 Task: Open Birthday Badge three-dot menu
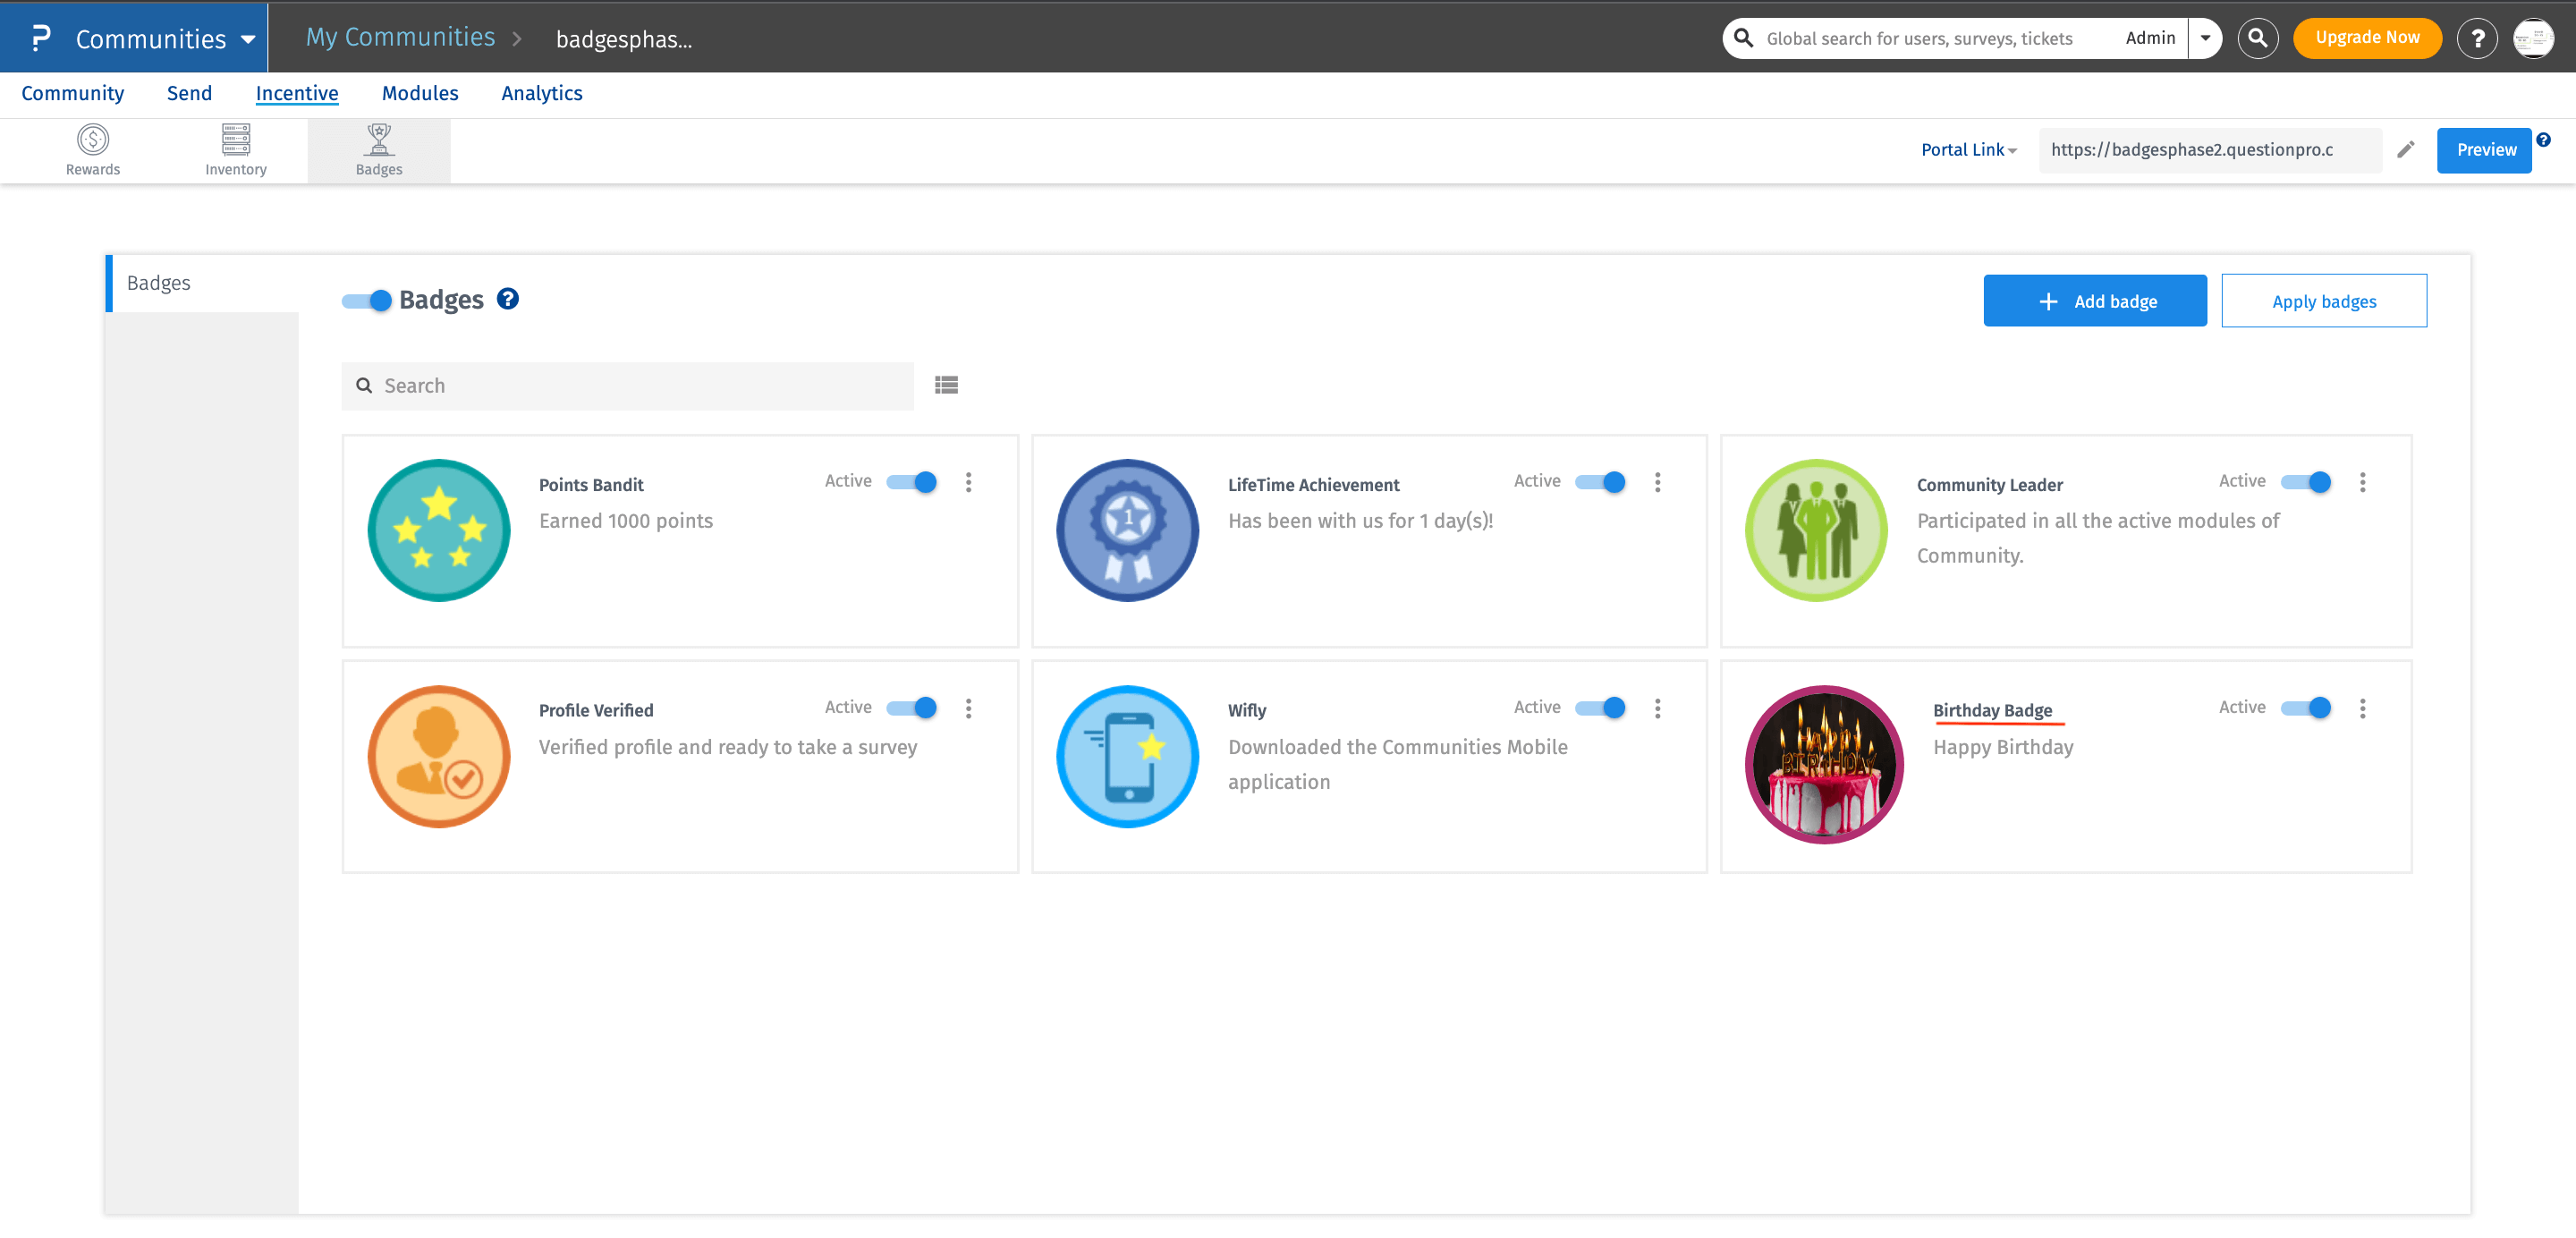[2362, 708]
